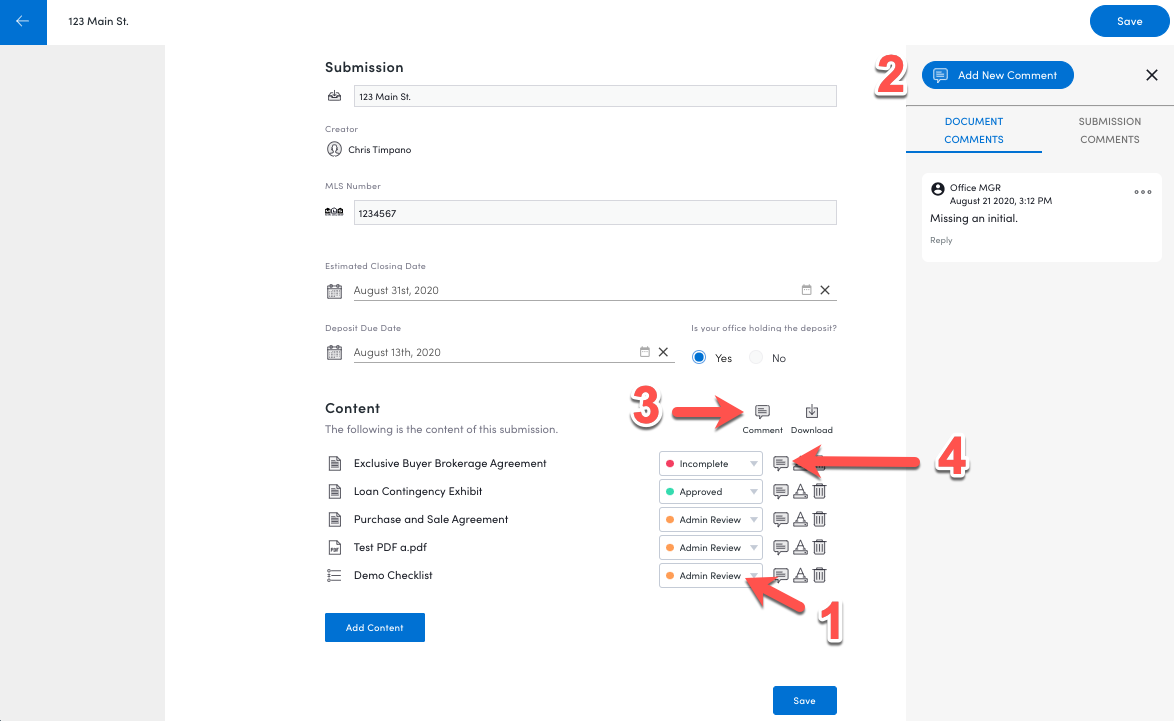Open Loan Contingency Exhibit document name
Viewport: 1174px width, 721px height.
pyautogui.click(x=418, y=491)
